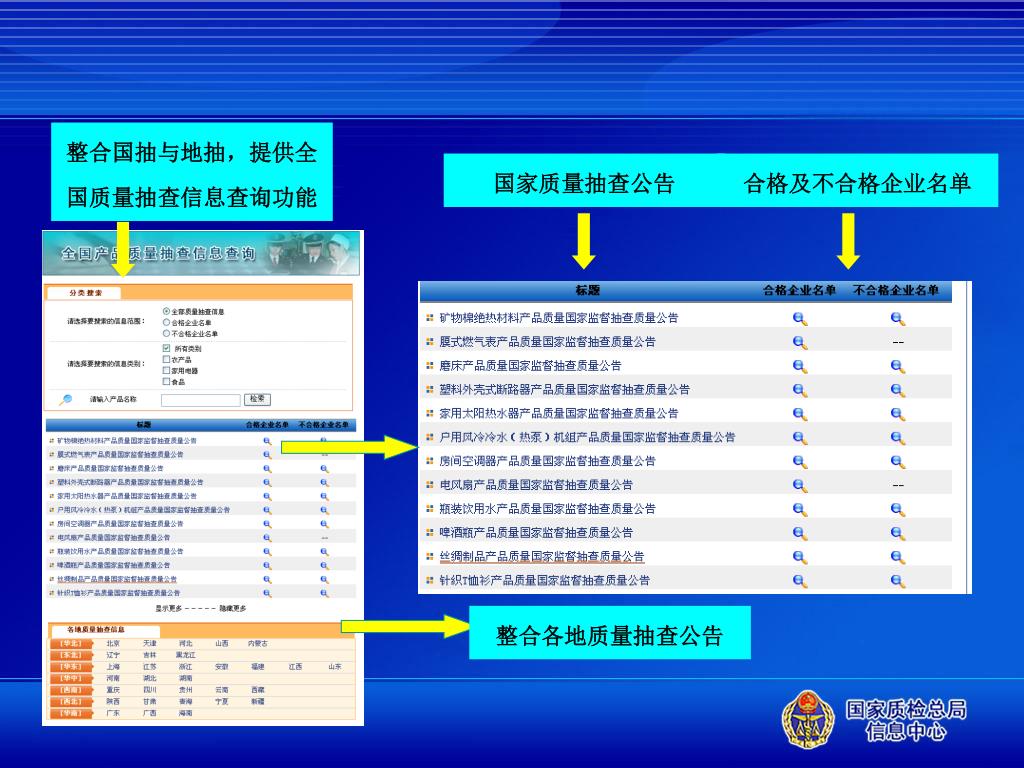Open the 北京 province link

pos(113,643)
